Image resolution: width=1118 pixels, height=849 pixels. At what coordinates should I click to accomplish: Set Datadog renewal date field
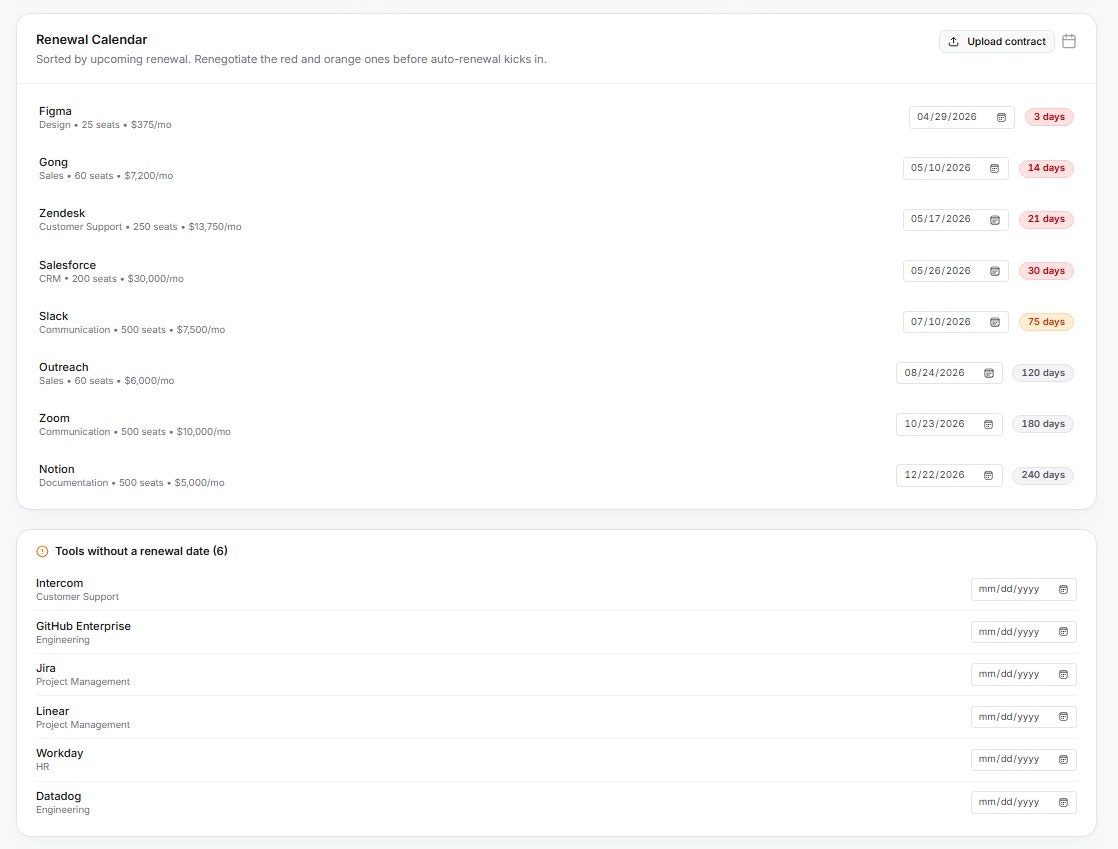tap(1023, 803)
